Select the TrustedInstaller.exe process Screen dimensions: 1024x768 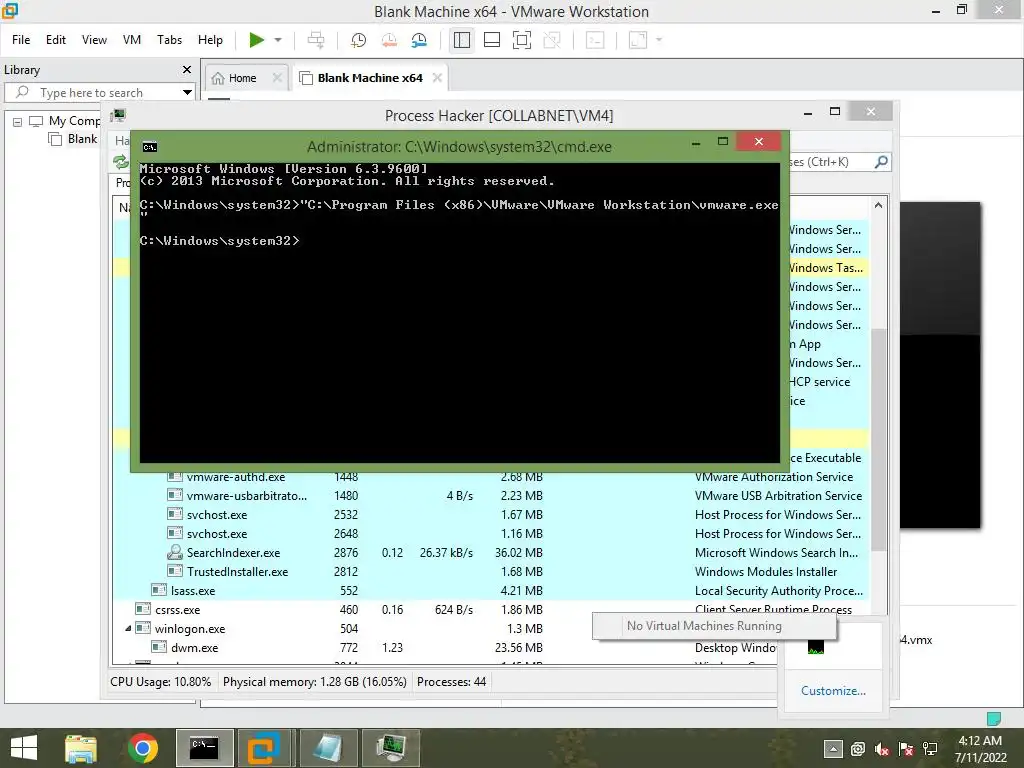(491, 572)
